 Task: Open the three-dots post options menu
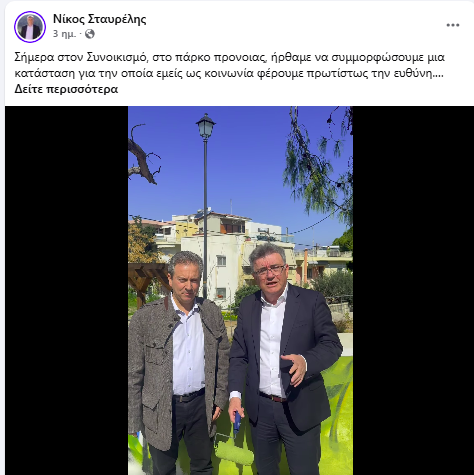[453, 25]
